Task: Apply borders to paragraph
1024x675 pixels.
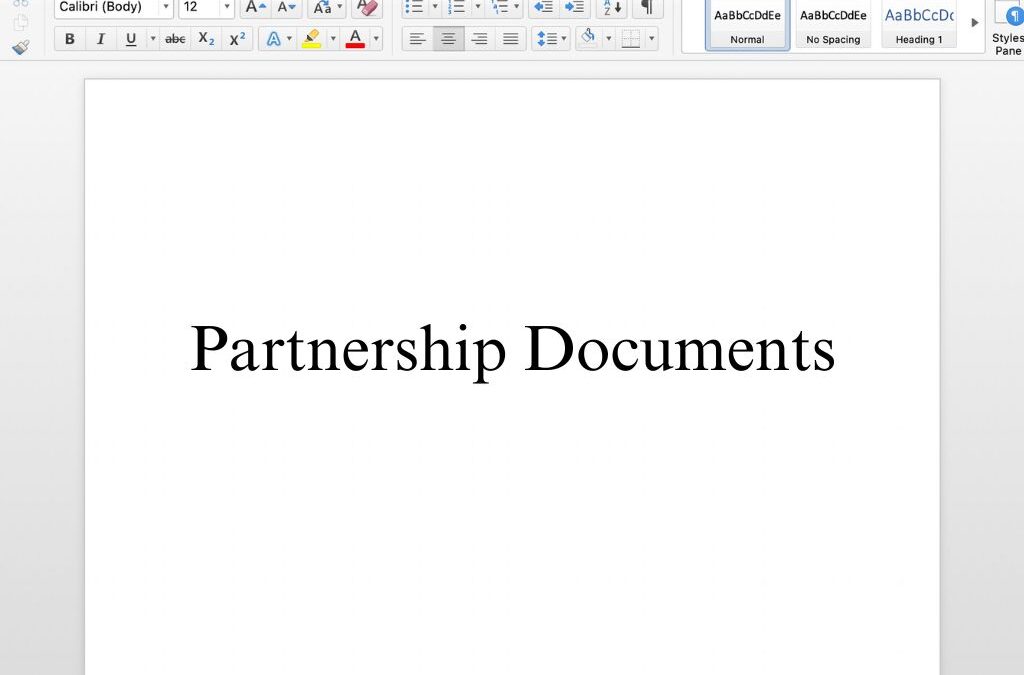Action: pyautogui.click(x=630, y=39)
